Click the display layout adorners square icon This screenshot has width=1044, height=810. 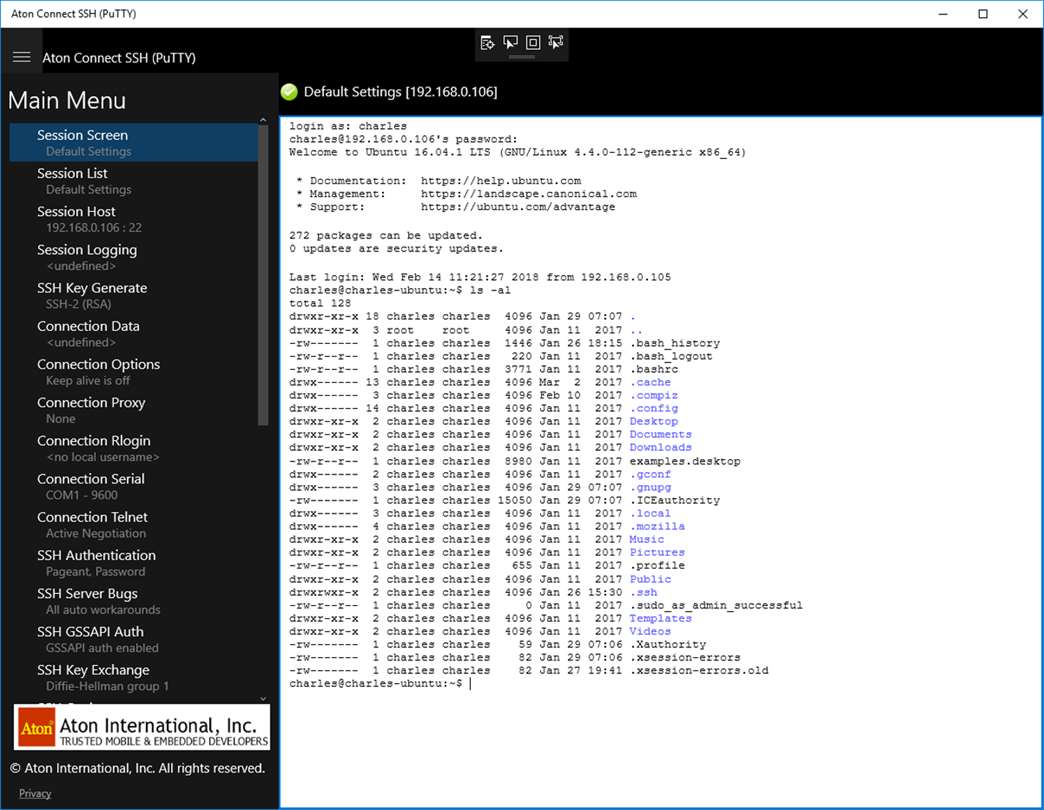(533, 43)
